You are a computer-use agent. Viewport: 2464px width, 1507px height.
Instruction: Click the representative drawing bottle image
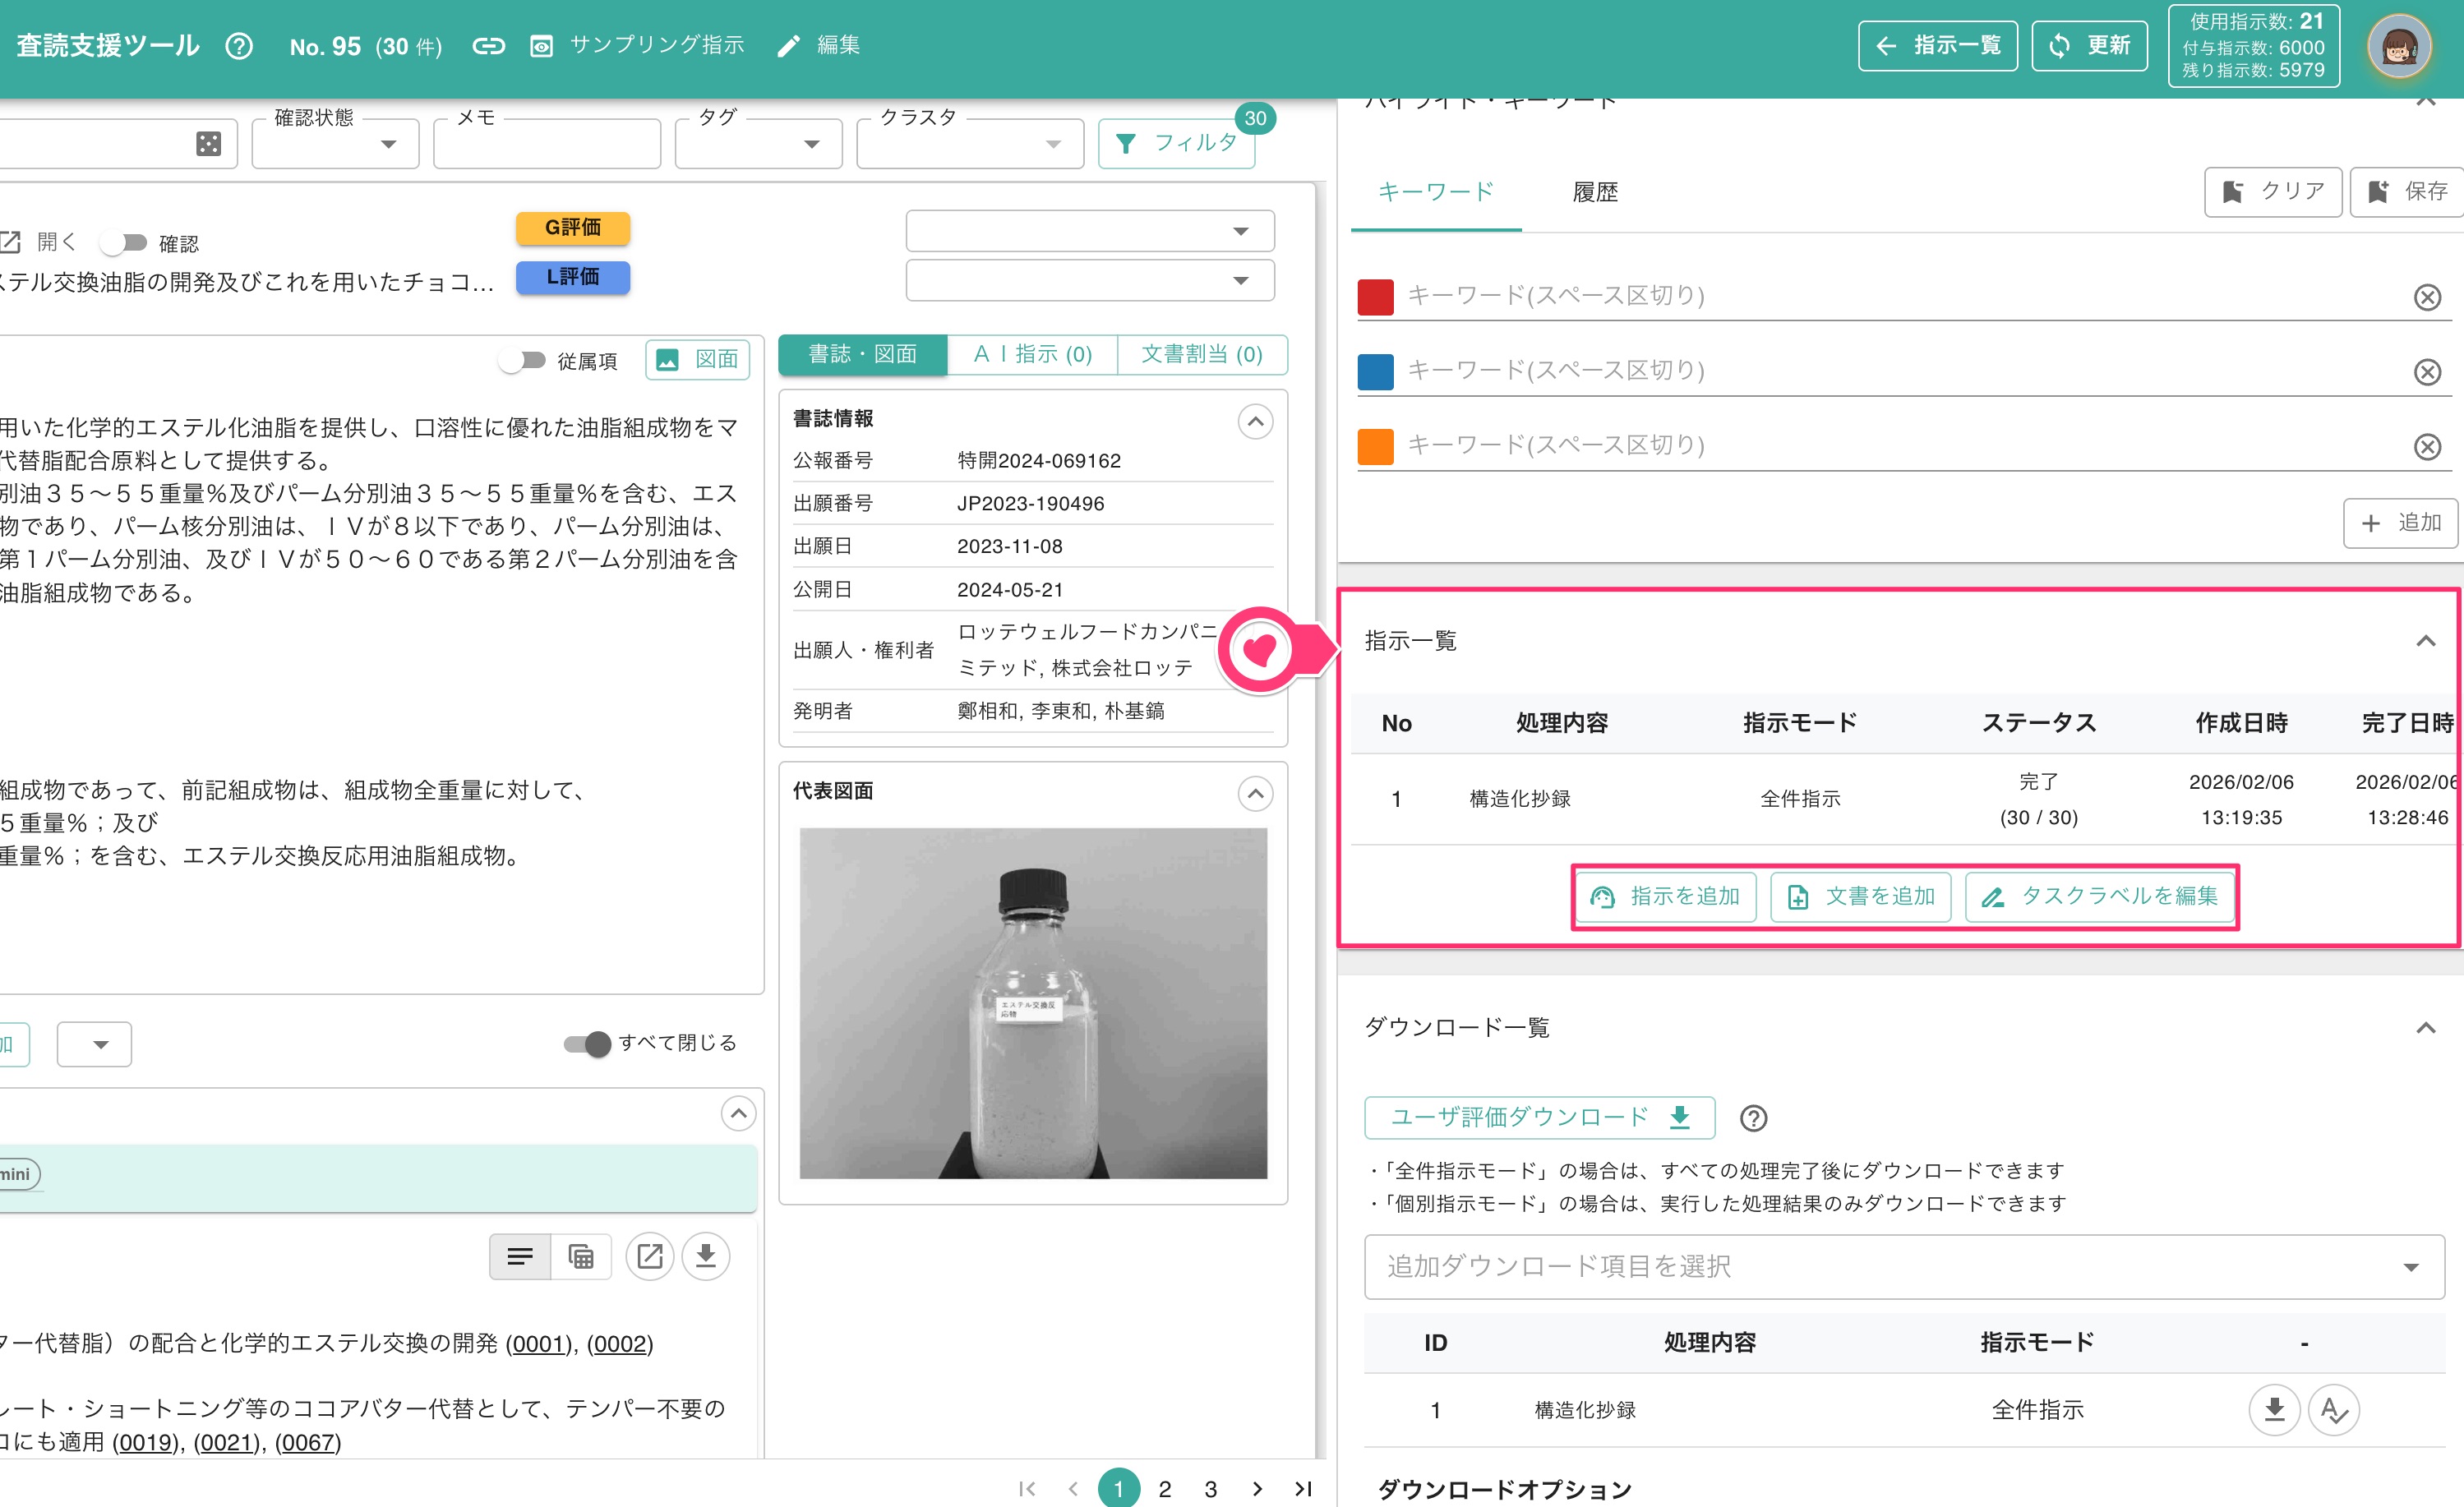[x=1032, y=1003]
